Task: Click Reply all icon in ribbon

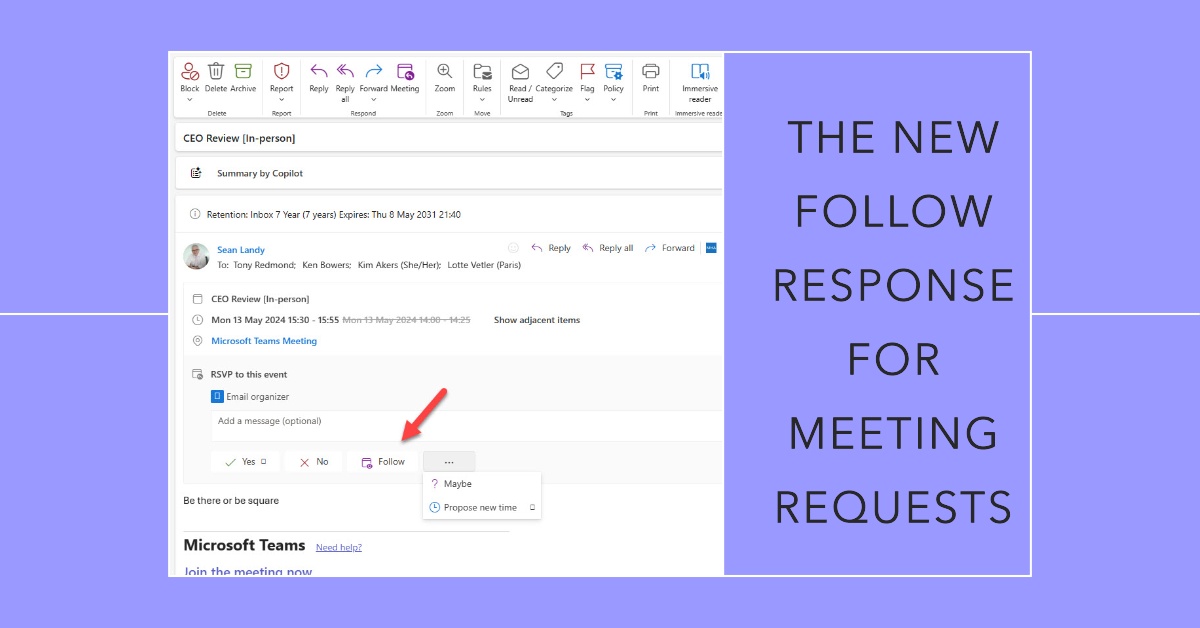Action: click(345, 72)
